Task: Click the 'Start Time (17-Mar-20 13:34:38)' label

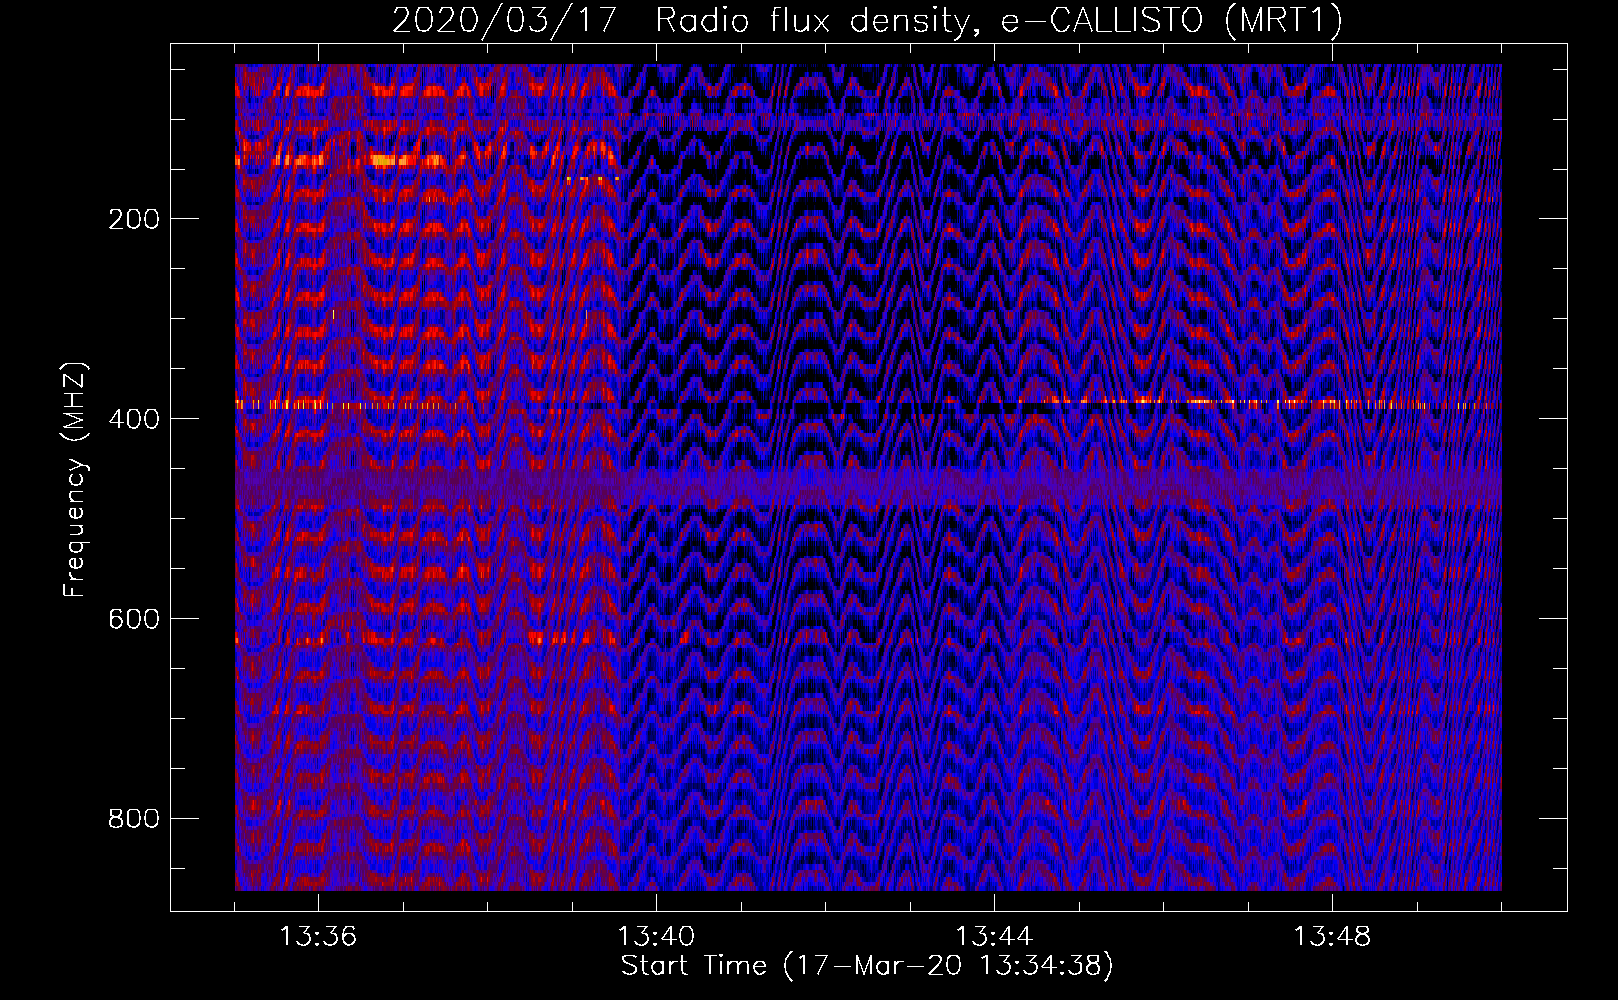Action: click(867, 966)
